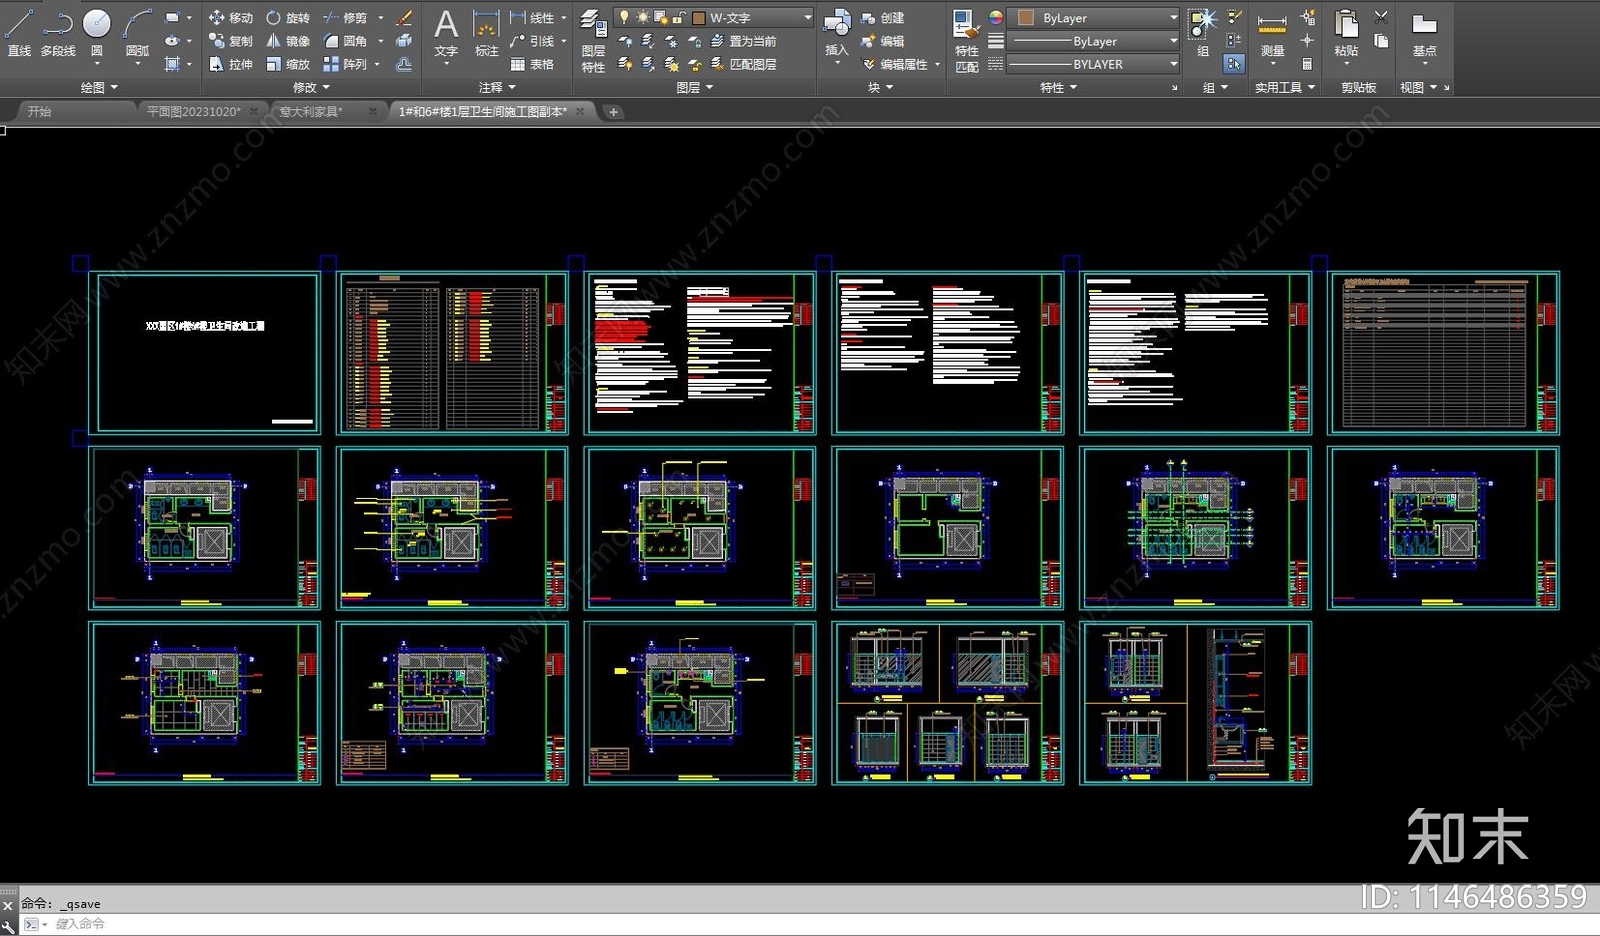Screen dimensions: 1600x936
Task: Click the Copy (复制) modify tool
Action: coord(231,41)
